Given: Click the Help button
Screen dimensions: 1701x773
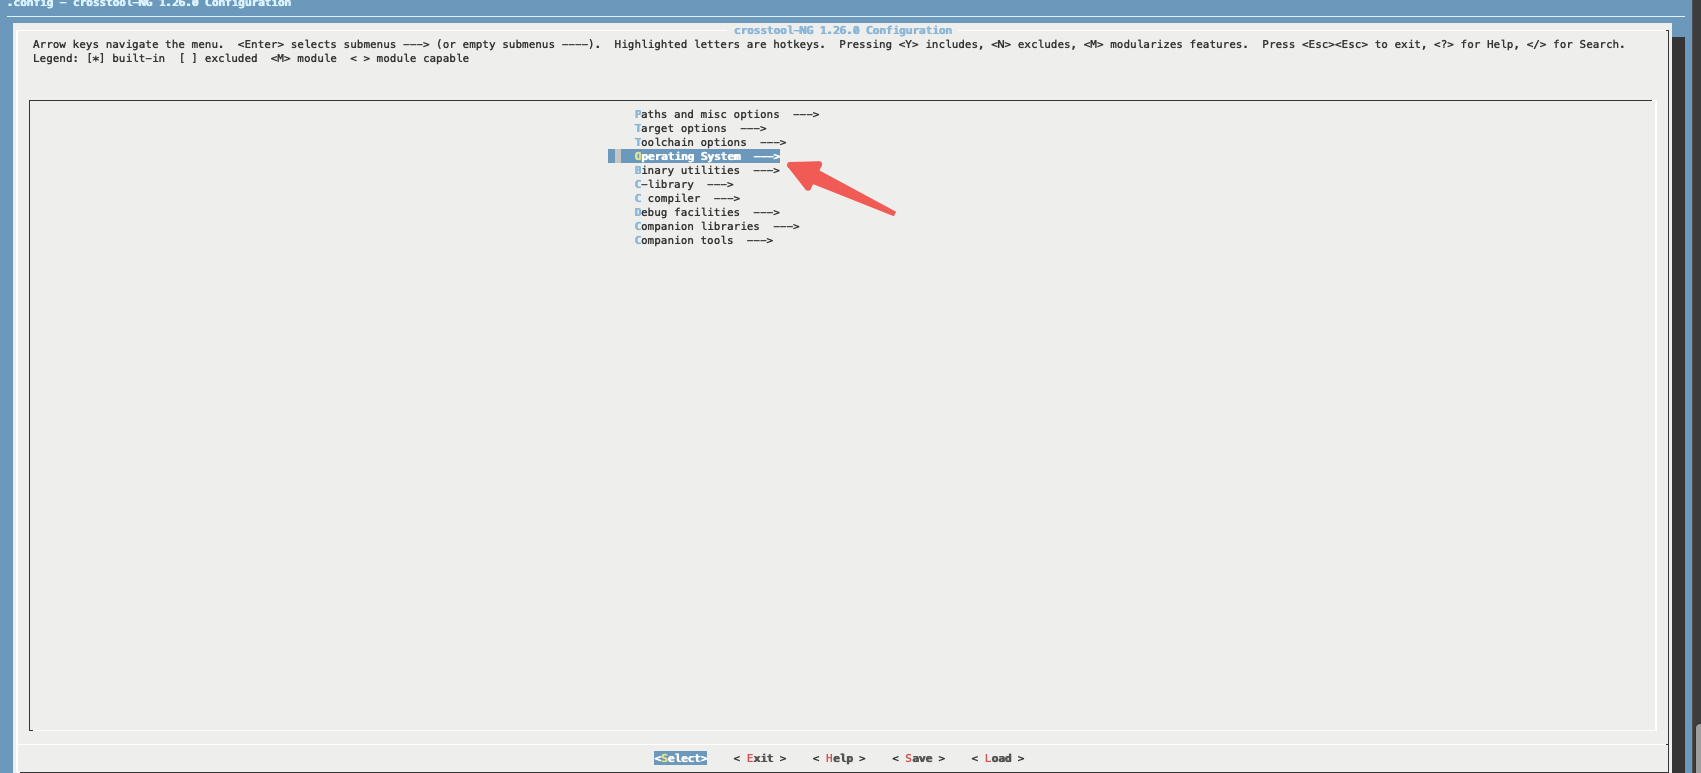Looking at the screenshot, I should click(839, 758).
